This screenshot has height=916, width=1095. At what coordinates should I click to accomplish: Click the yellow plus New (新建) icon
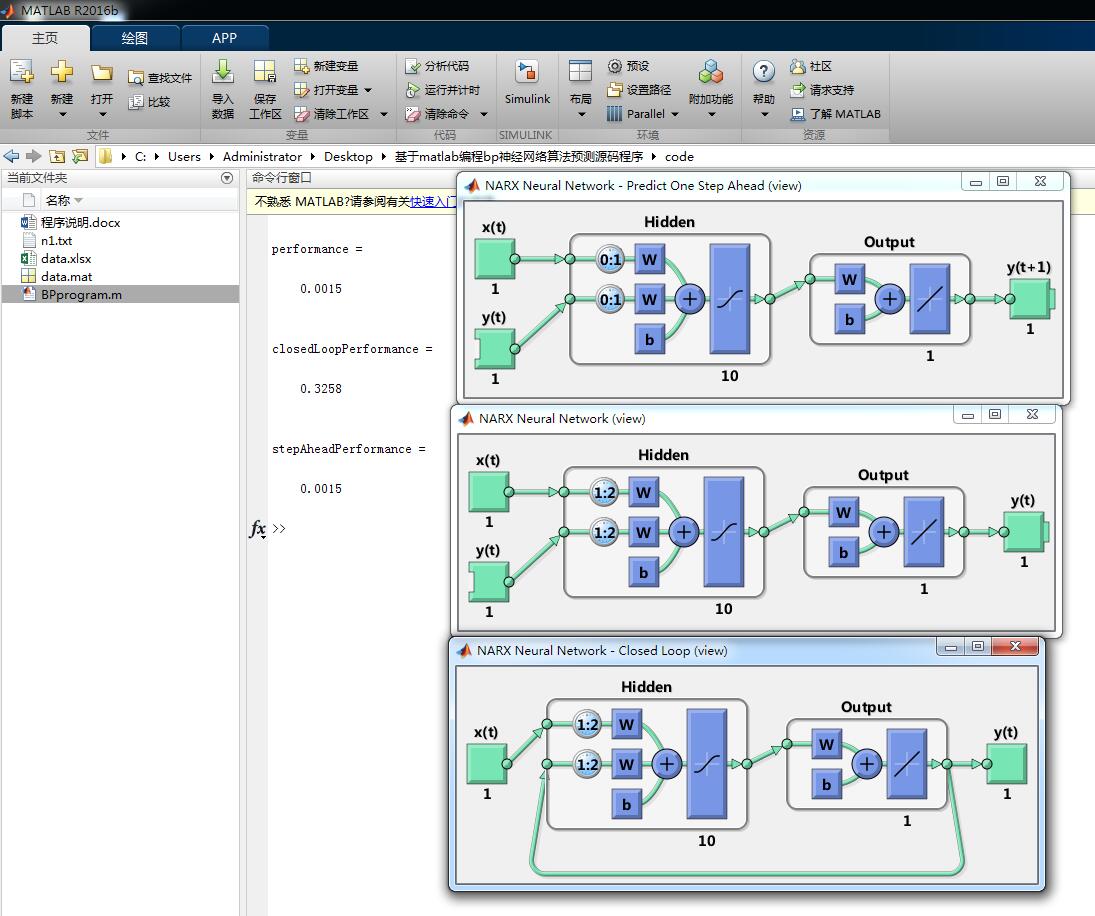pos(61,71)
